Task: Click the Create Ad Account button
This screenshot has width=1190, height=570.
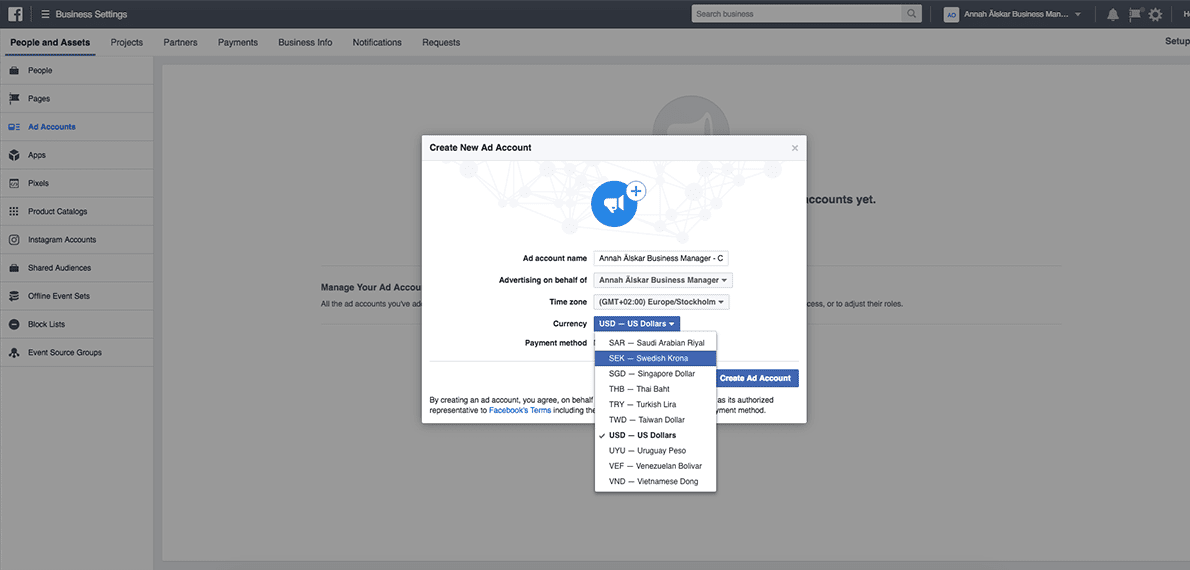Action: coord(756,378)
